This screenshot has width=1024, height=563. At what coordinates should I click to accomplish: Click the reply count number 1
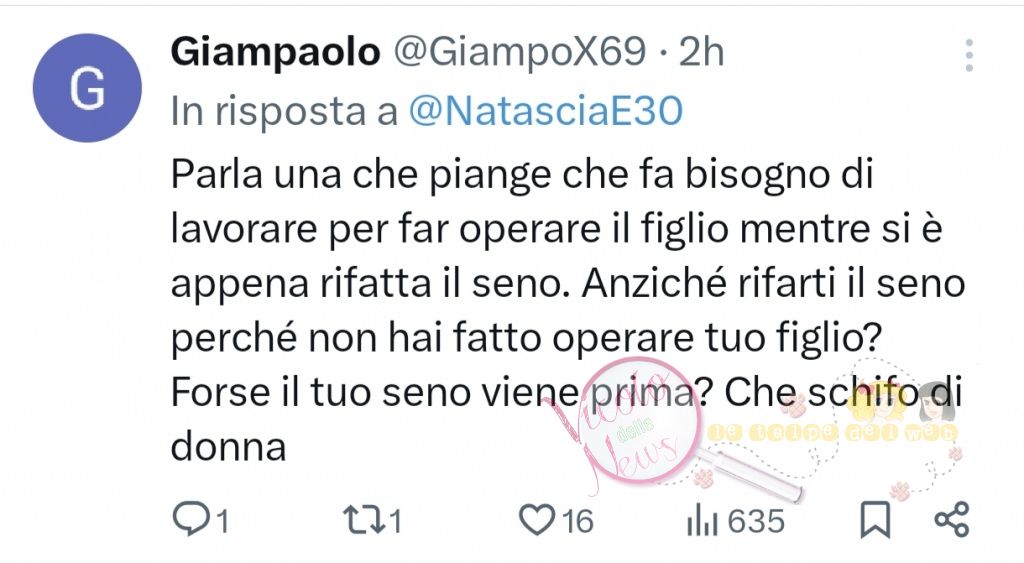tap(222, 522)
